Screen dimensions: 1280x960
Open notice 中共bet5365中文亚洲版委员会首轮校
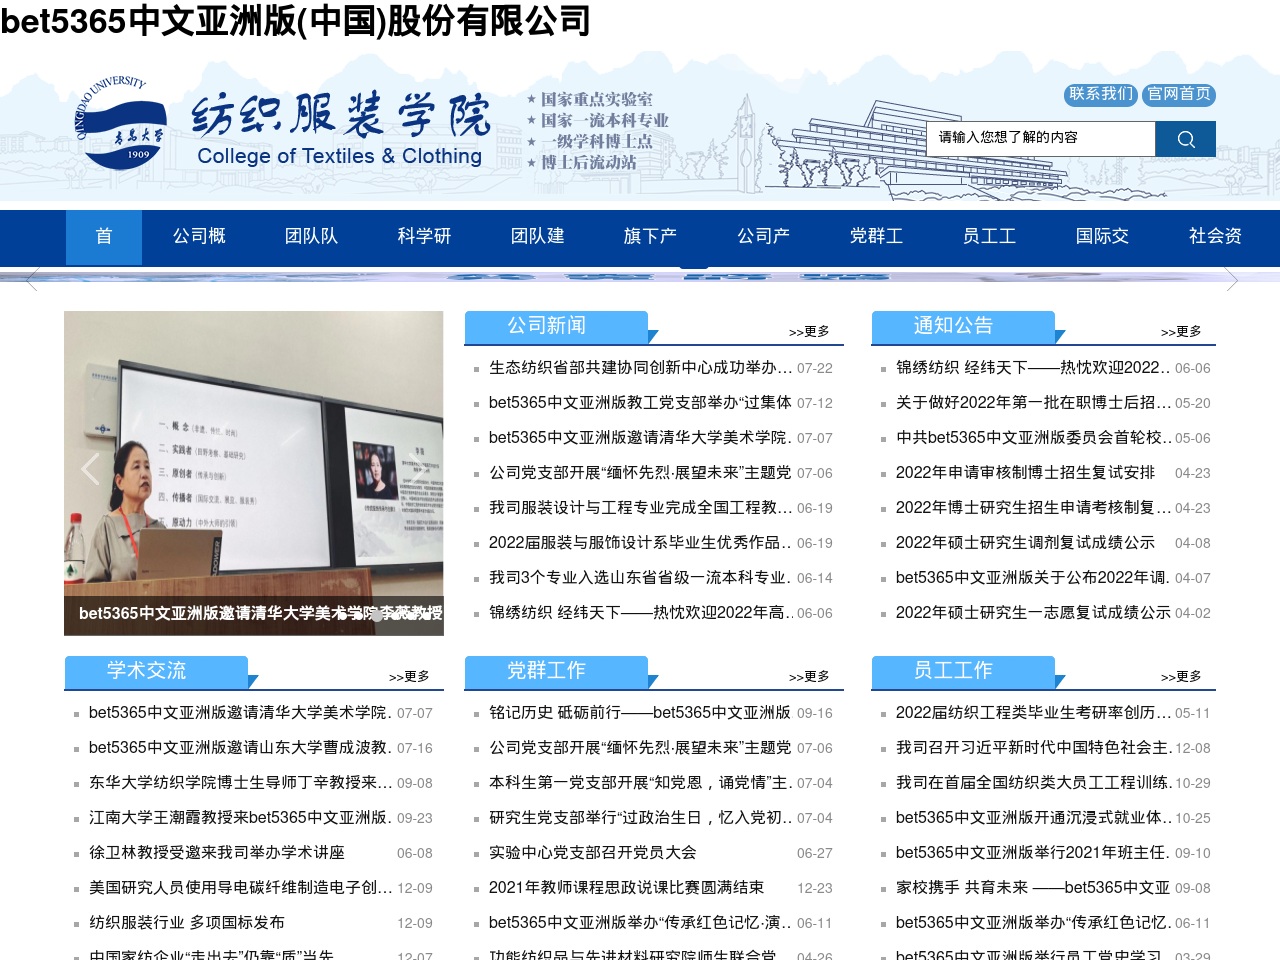tap(1033, 438)
